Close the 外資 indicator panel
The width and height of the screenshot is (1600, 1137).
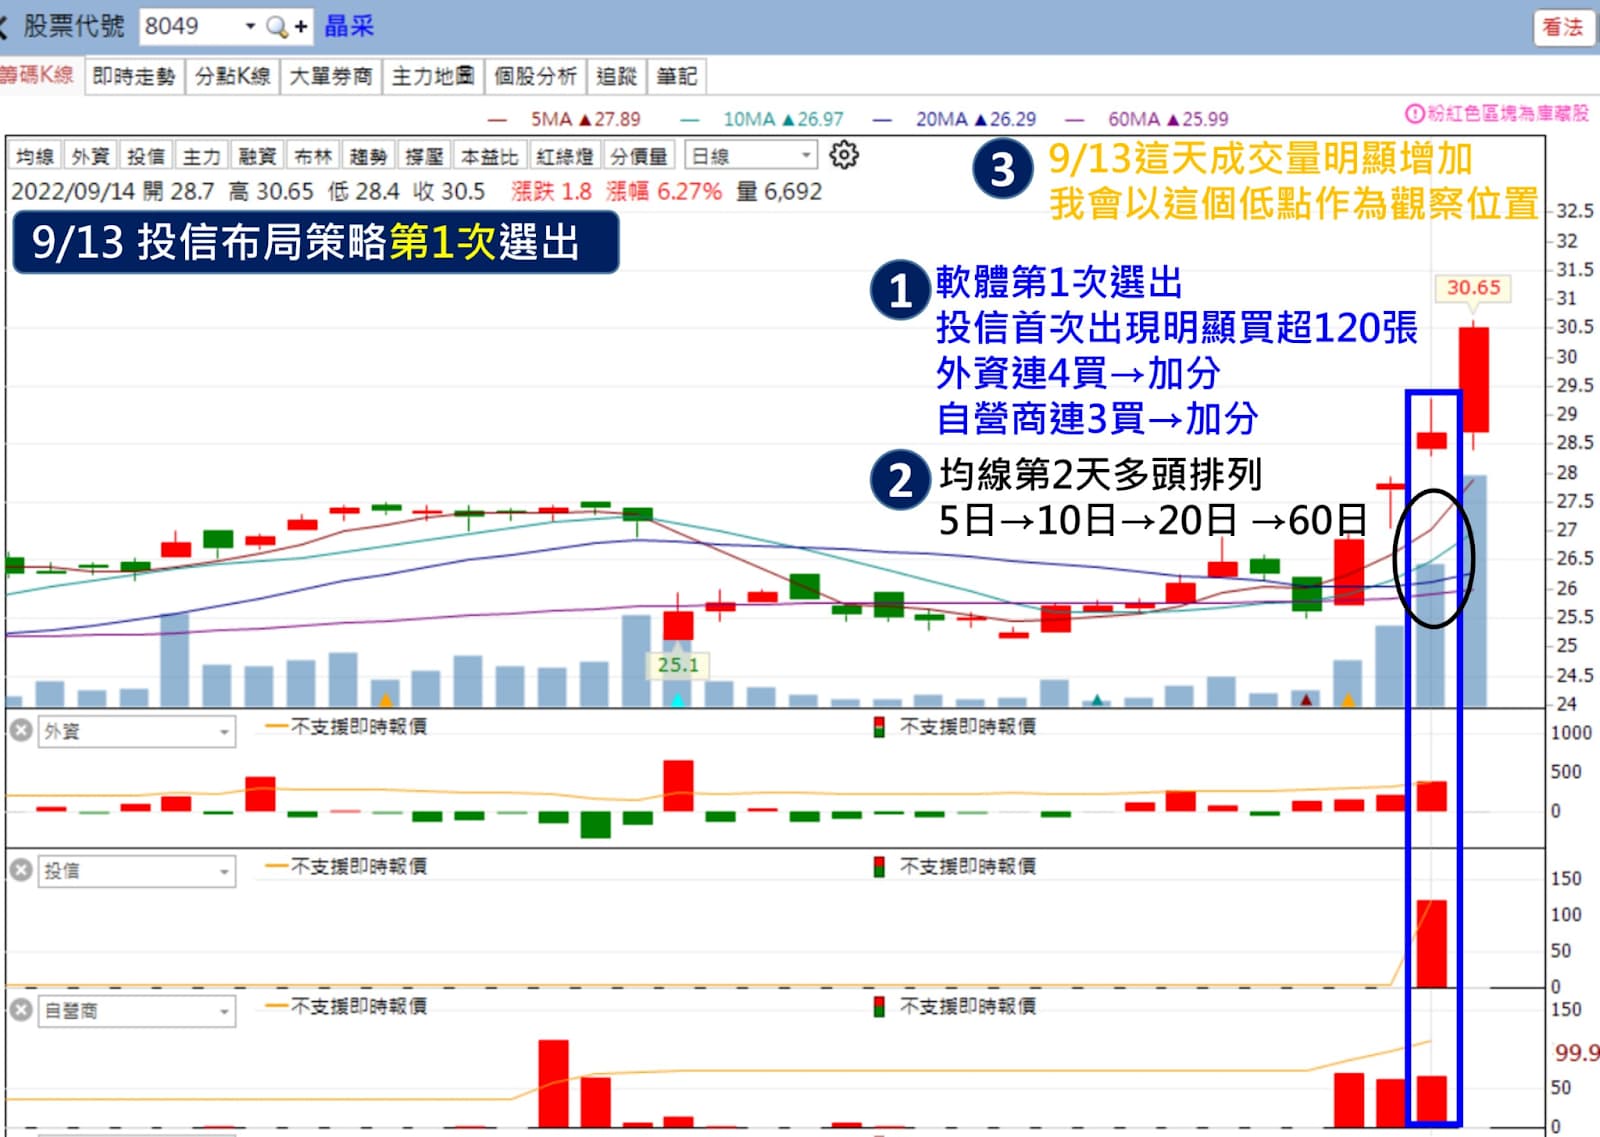(20, 731)
